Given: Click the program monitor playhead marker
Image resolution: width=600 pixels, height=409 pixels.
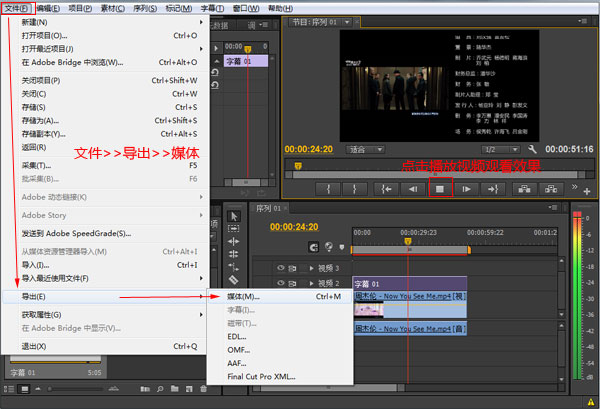Looking at the screenshot, I should coord(298,166).
